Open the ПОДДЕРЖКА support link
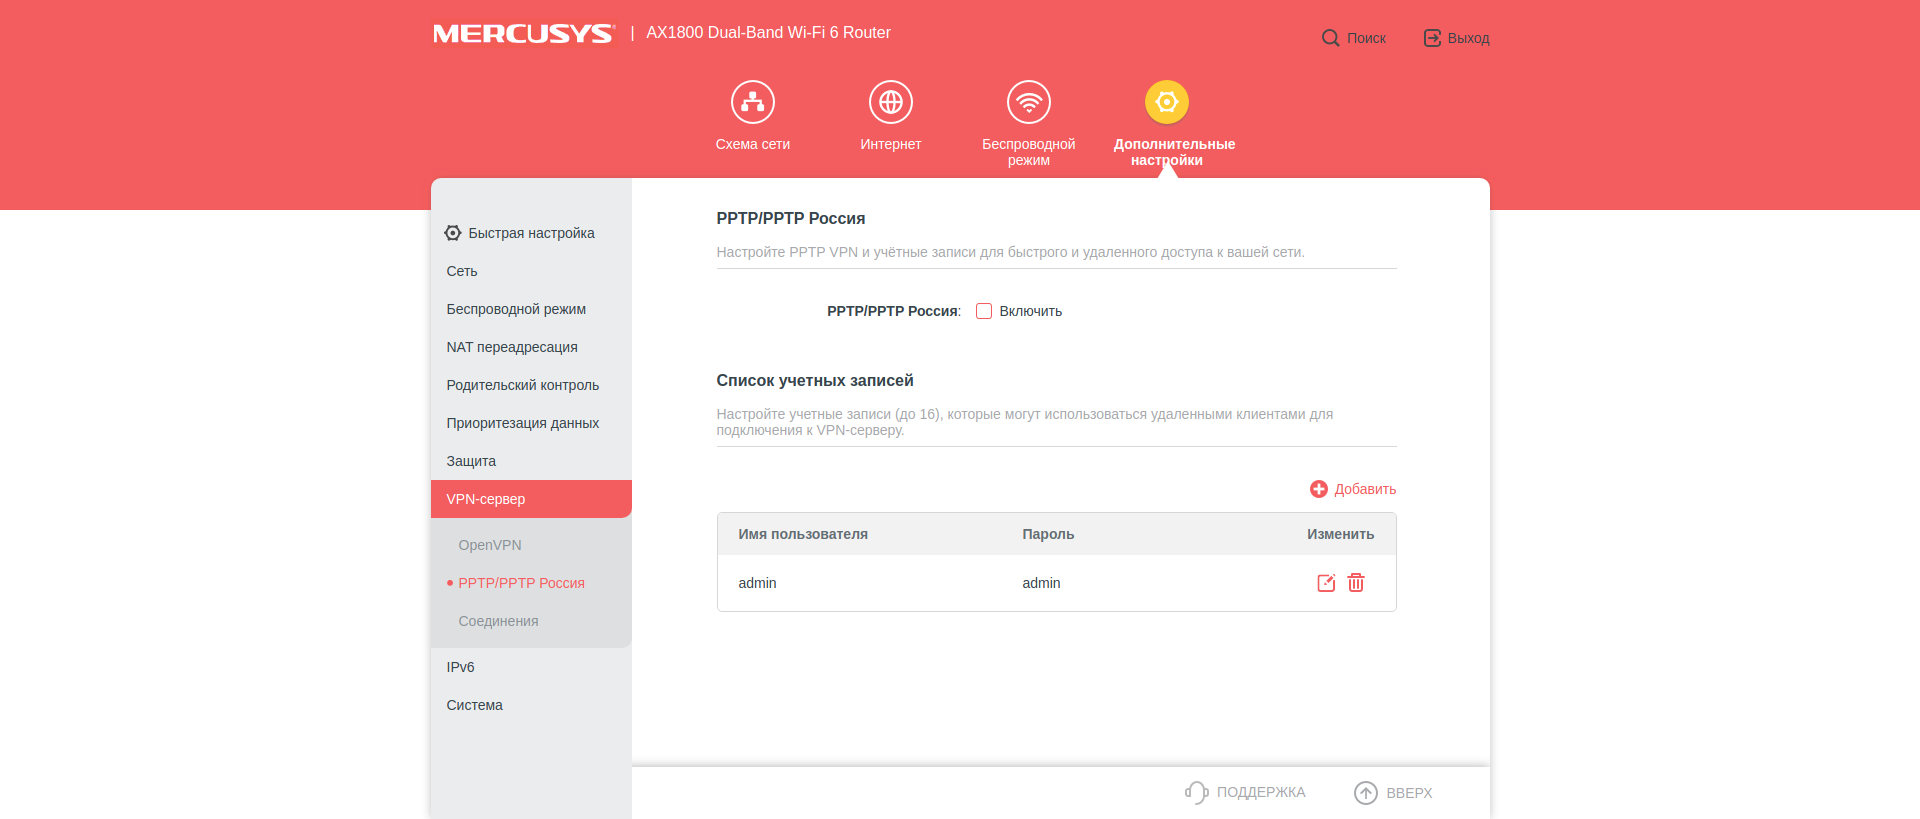The height and width of the screenshot is (819, 1920). 1246,792
